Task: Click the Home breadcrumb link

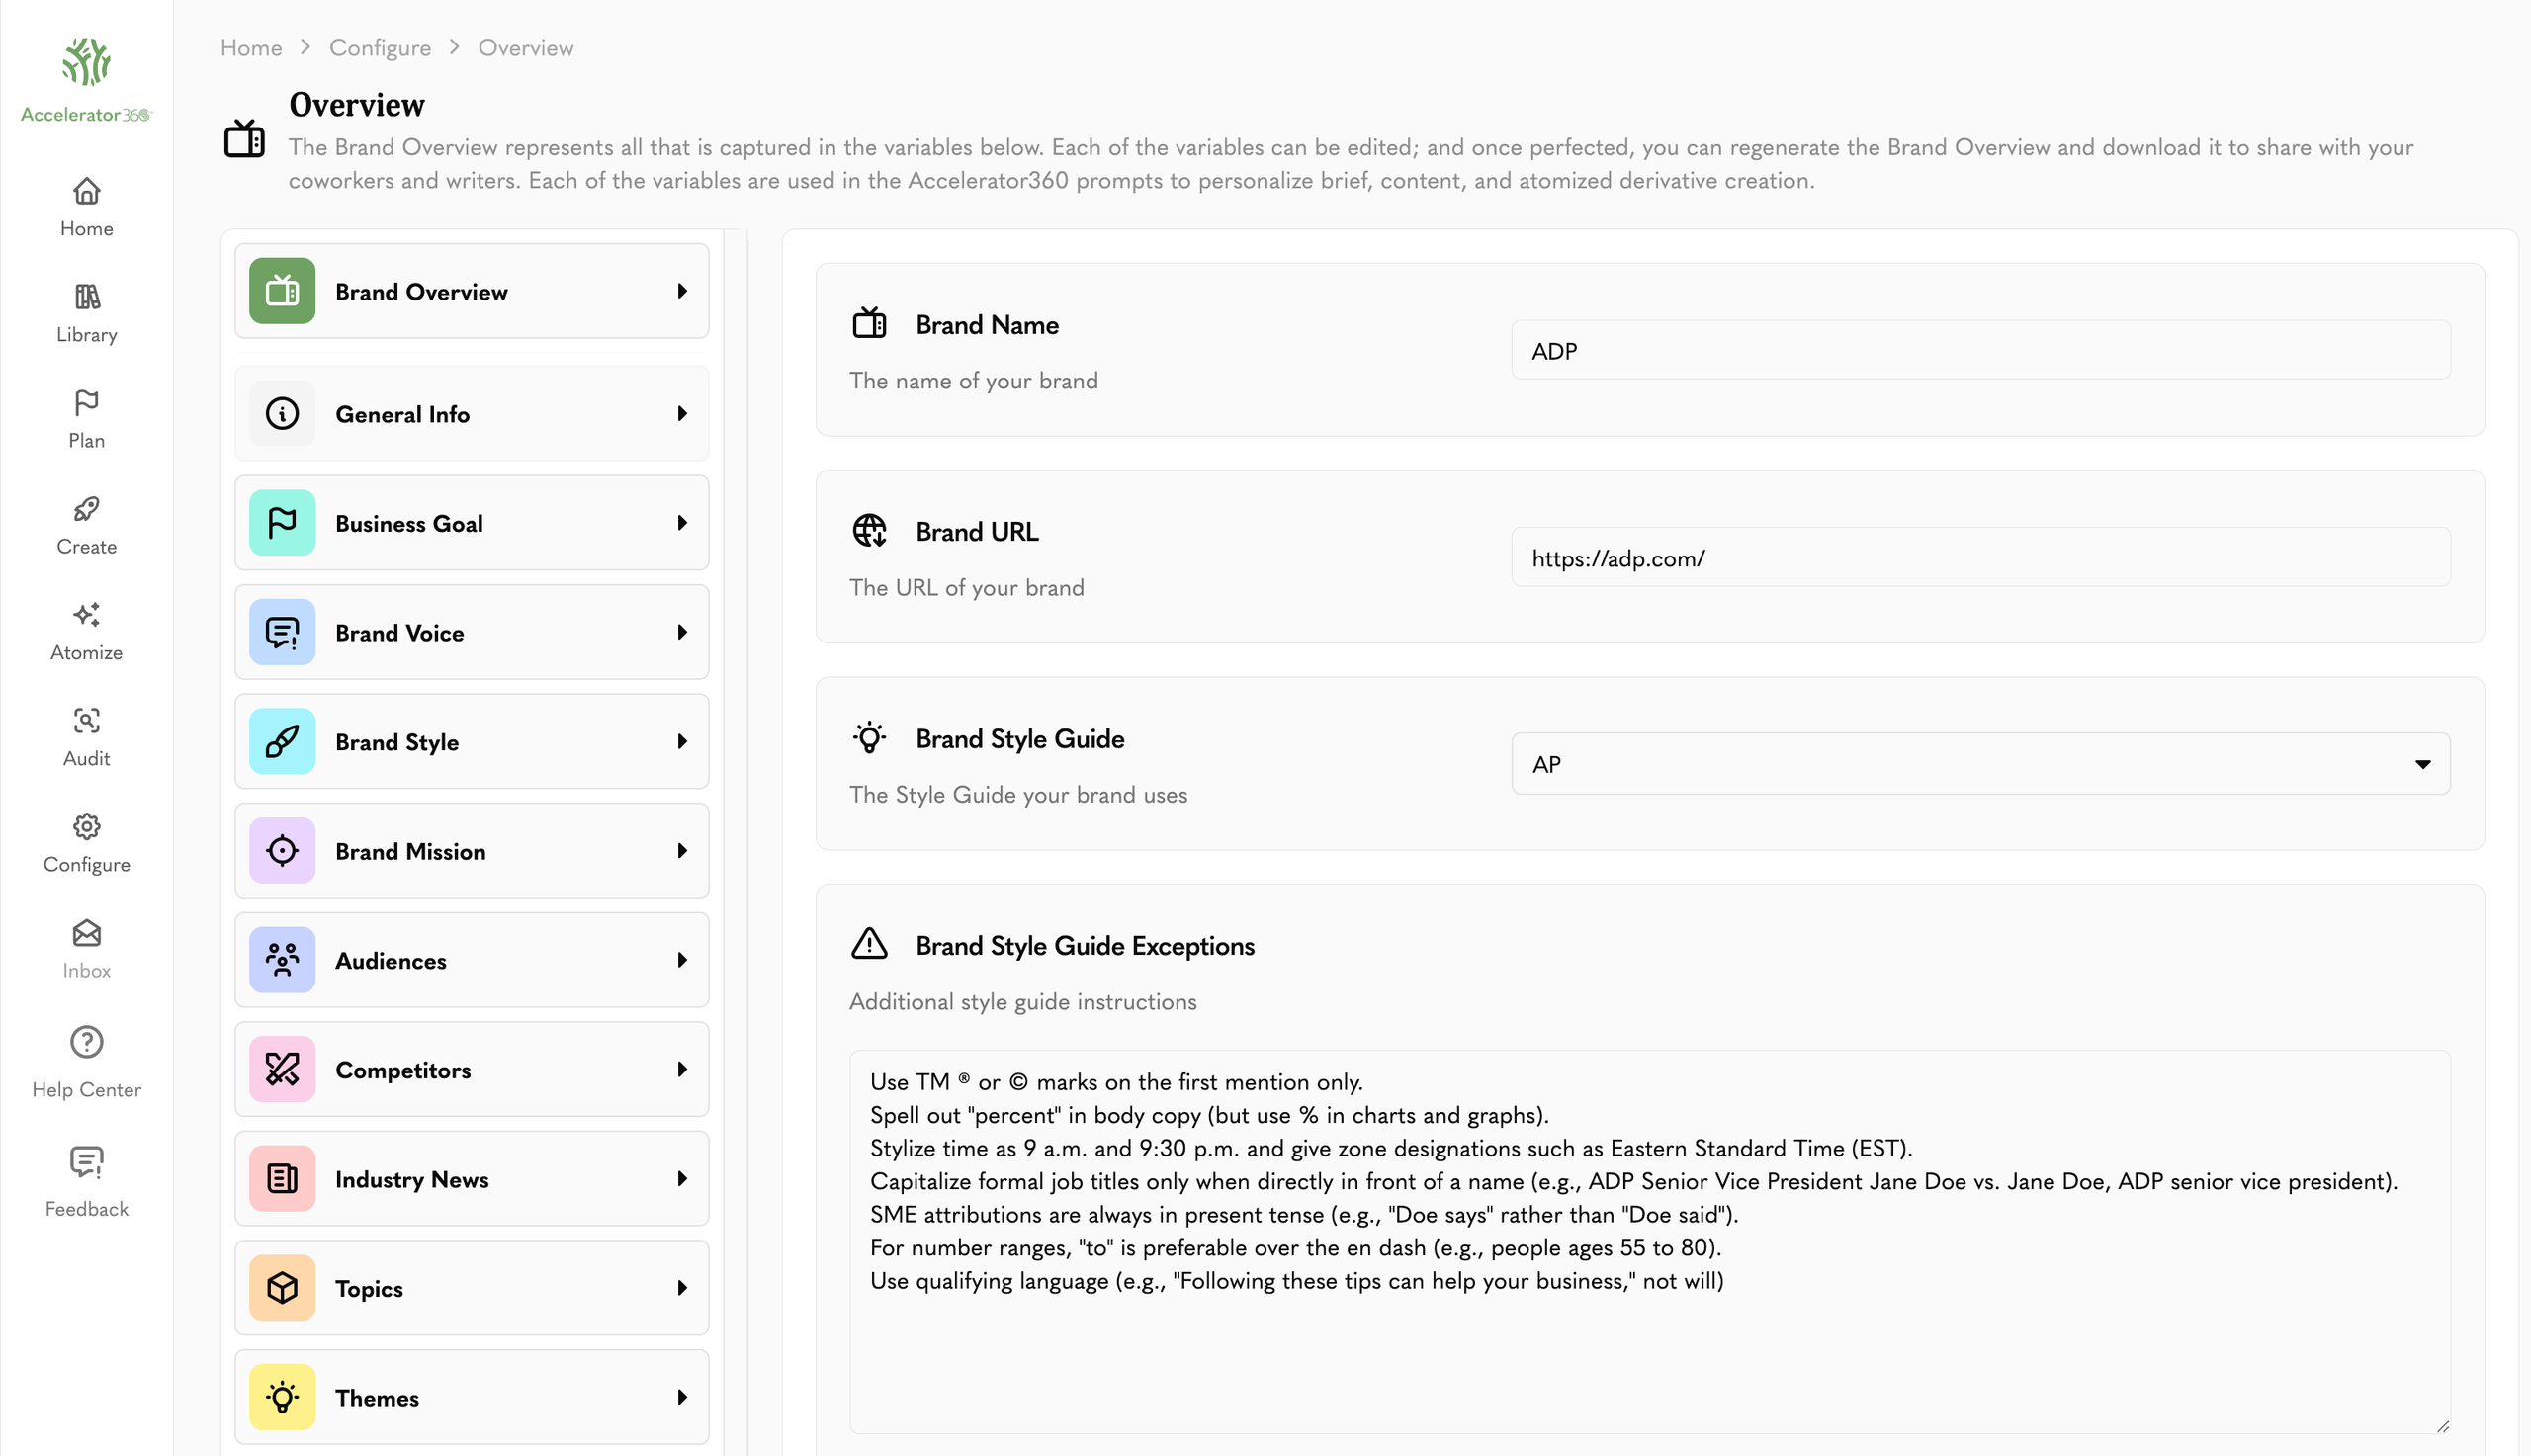Action: (251, 48)
